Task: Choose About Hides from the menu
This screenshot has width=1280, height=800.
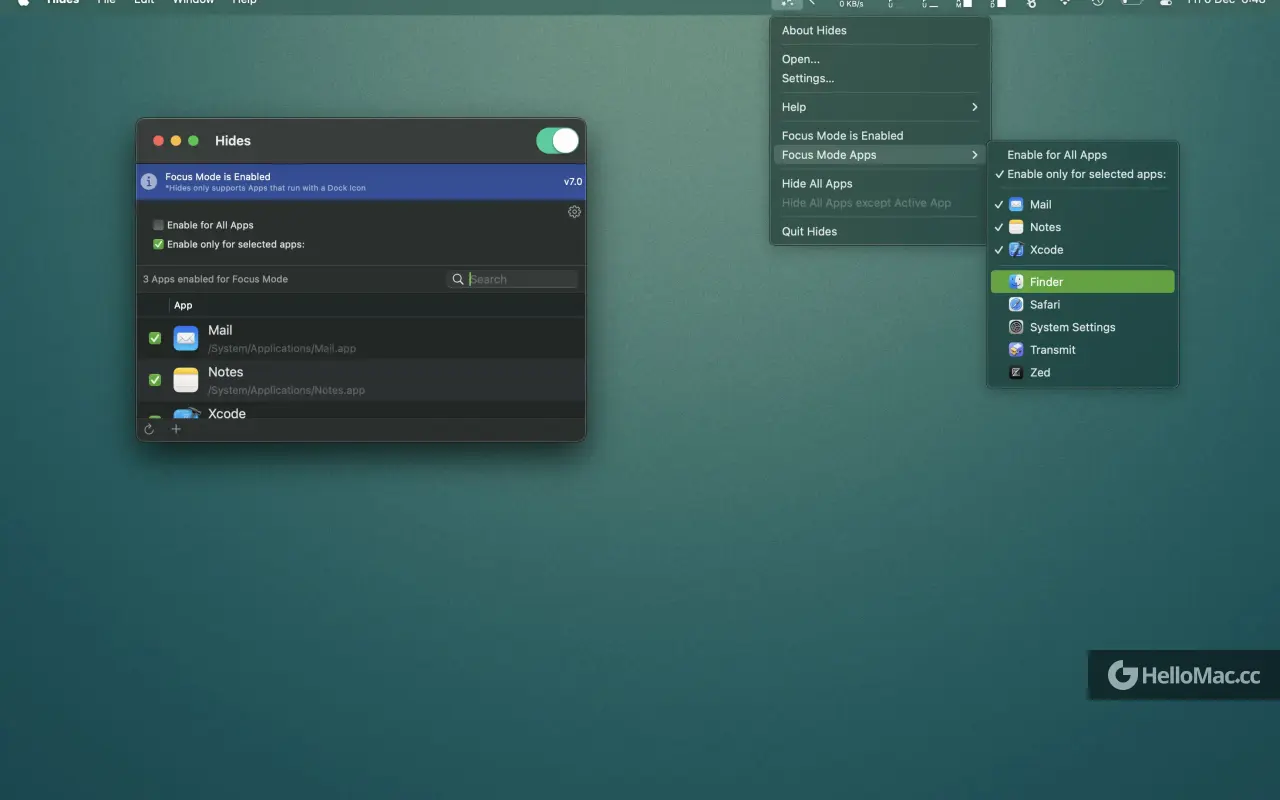Action: pyautogui.click(x=880, y=31)
